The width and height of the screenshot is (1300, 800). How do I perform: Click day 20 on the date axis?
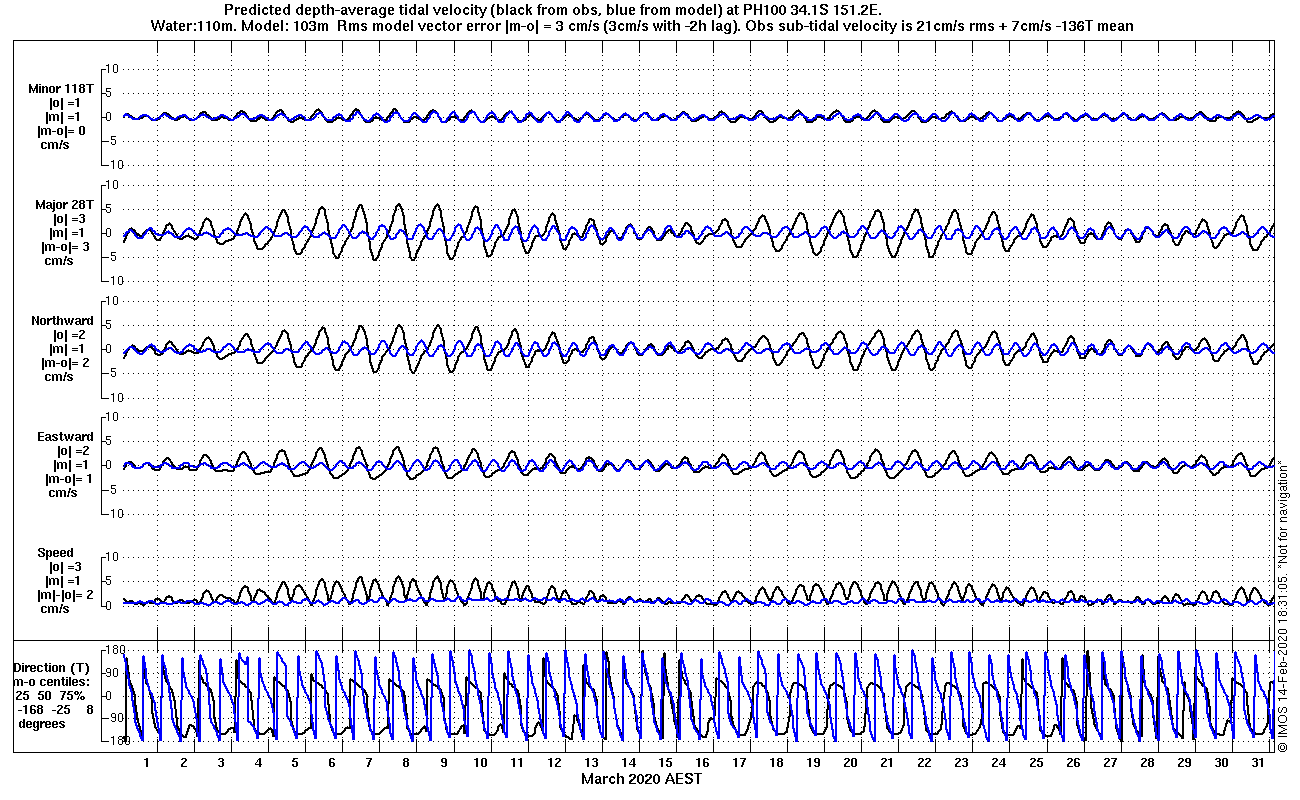(x=850, y=762)
